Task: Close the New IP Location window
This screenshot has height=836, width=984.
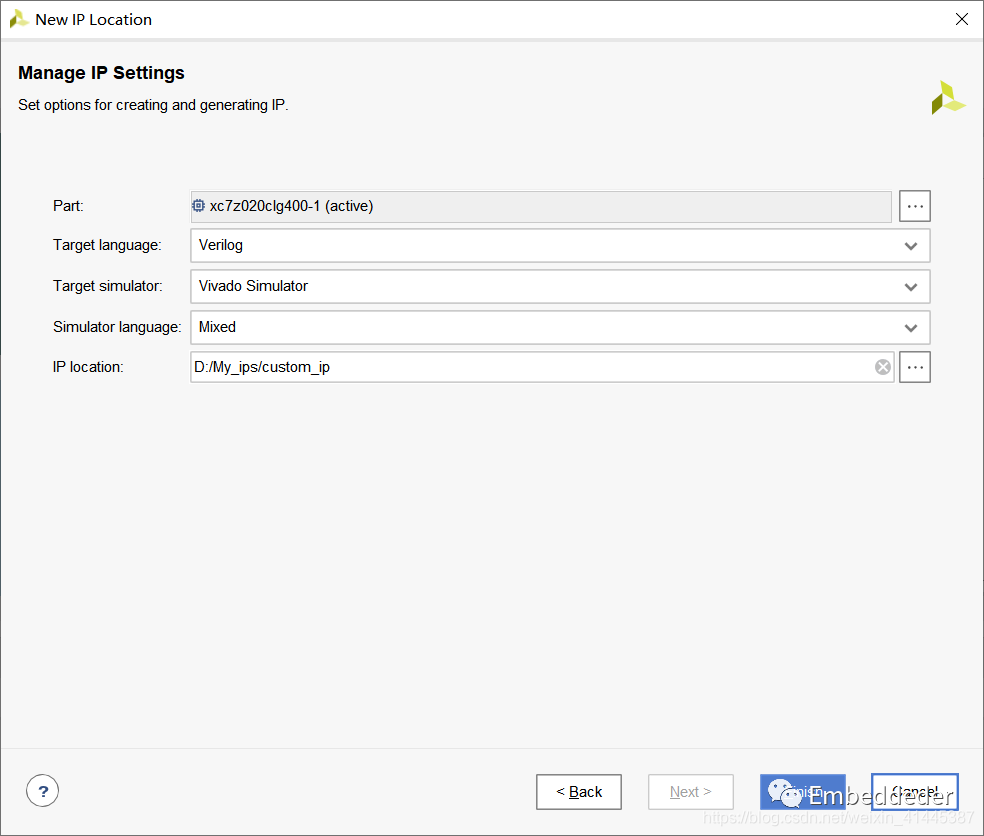Action: click(x=961, y=19)
